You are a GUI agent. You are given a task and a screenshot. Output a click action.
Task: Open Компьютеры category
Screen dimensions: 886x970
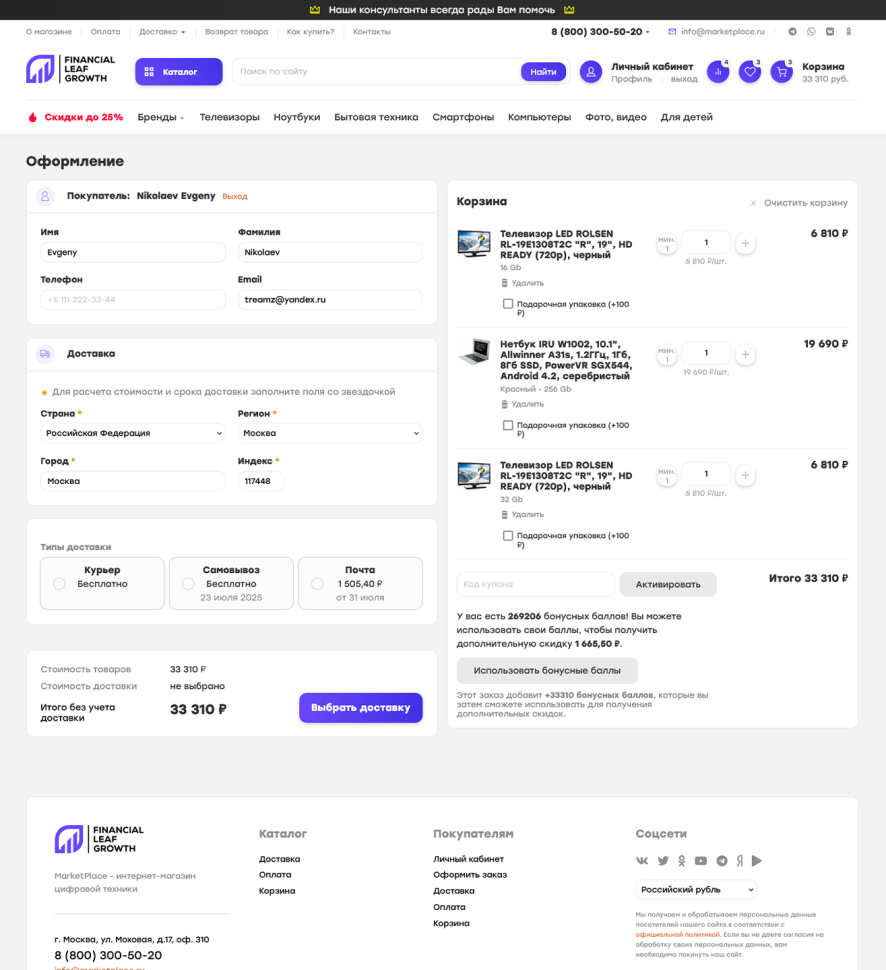pyautogui.click(x=540, y=117)
